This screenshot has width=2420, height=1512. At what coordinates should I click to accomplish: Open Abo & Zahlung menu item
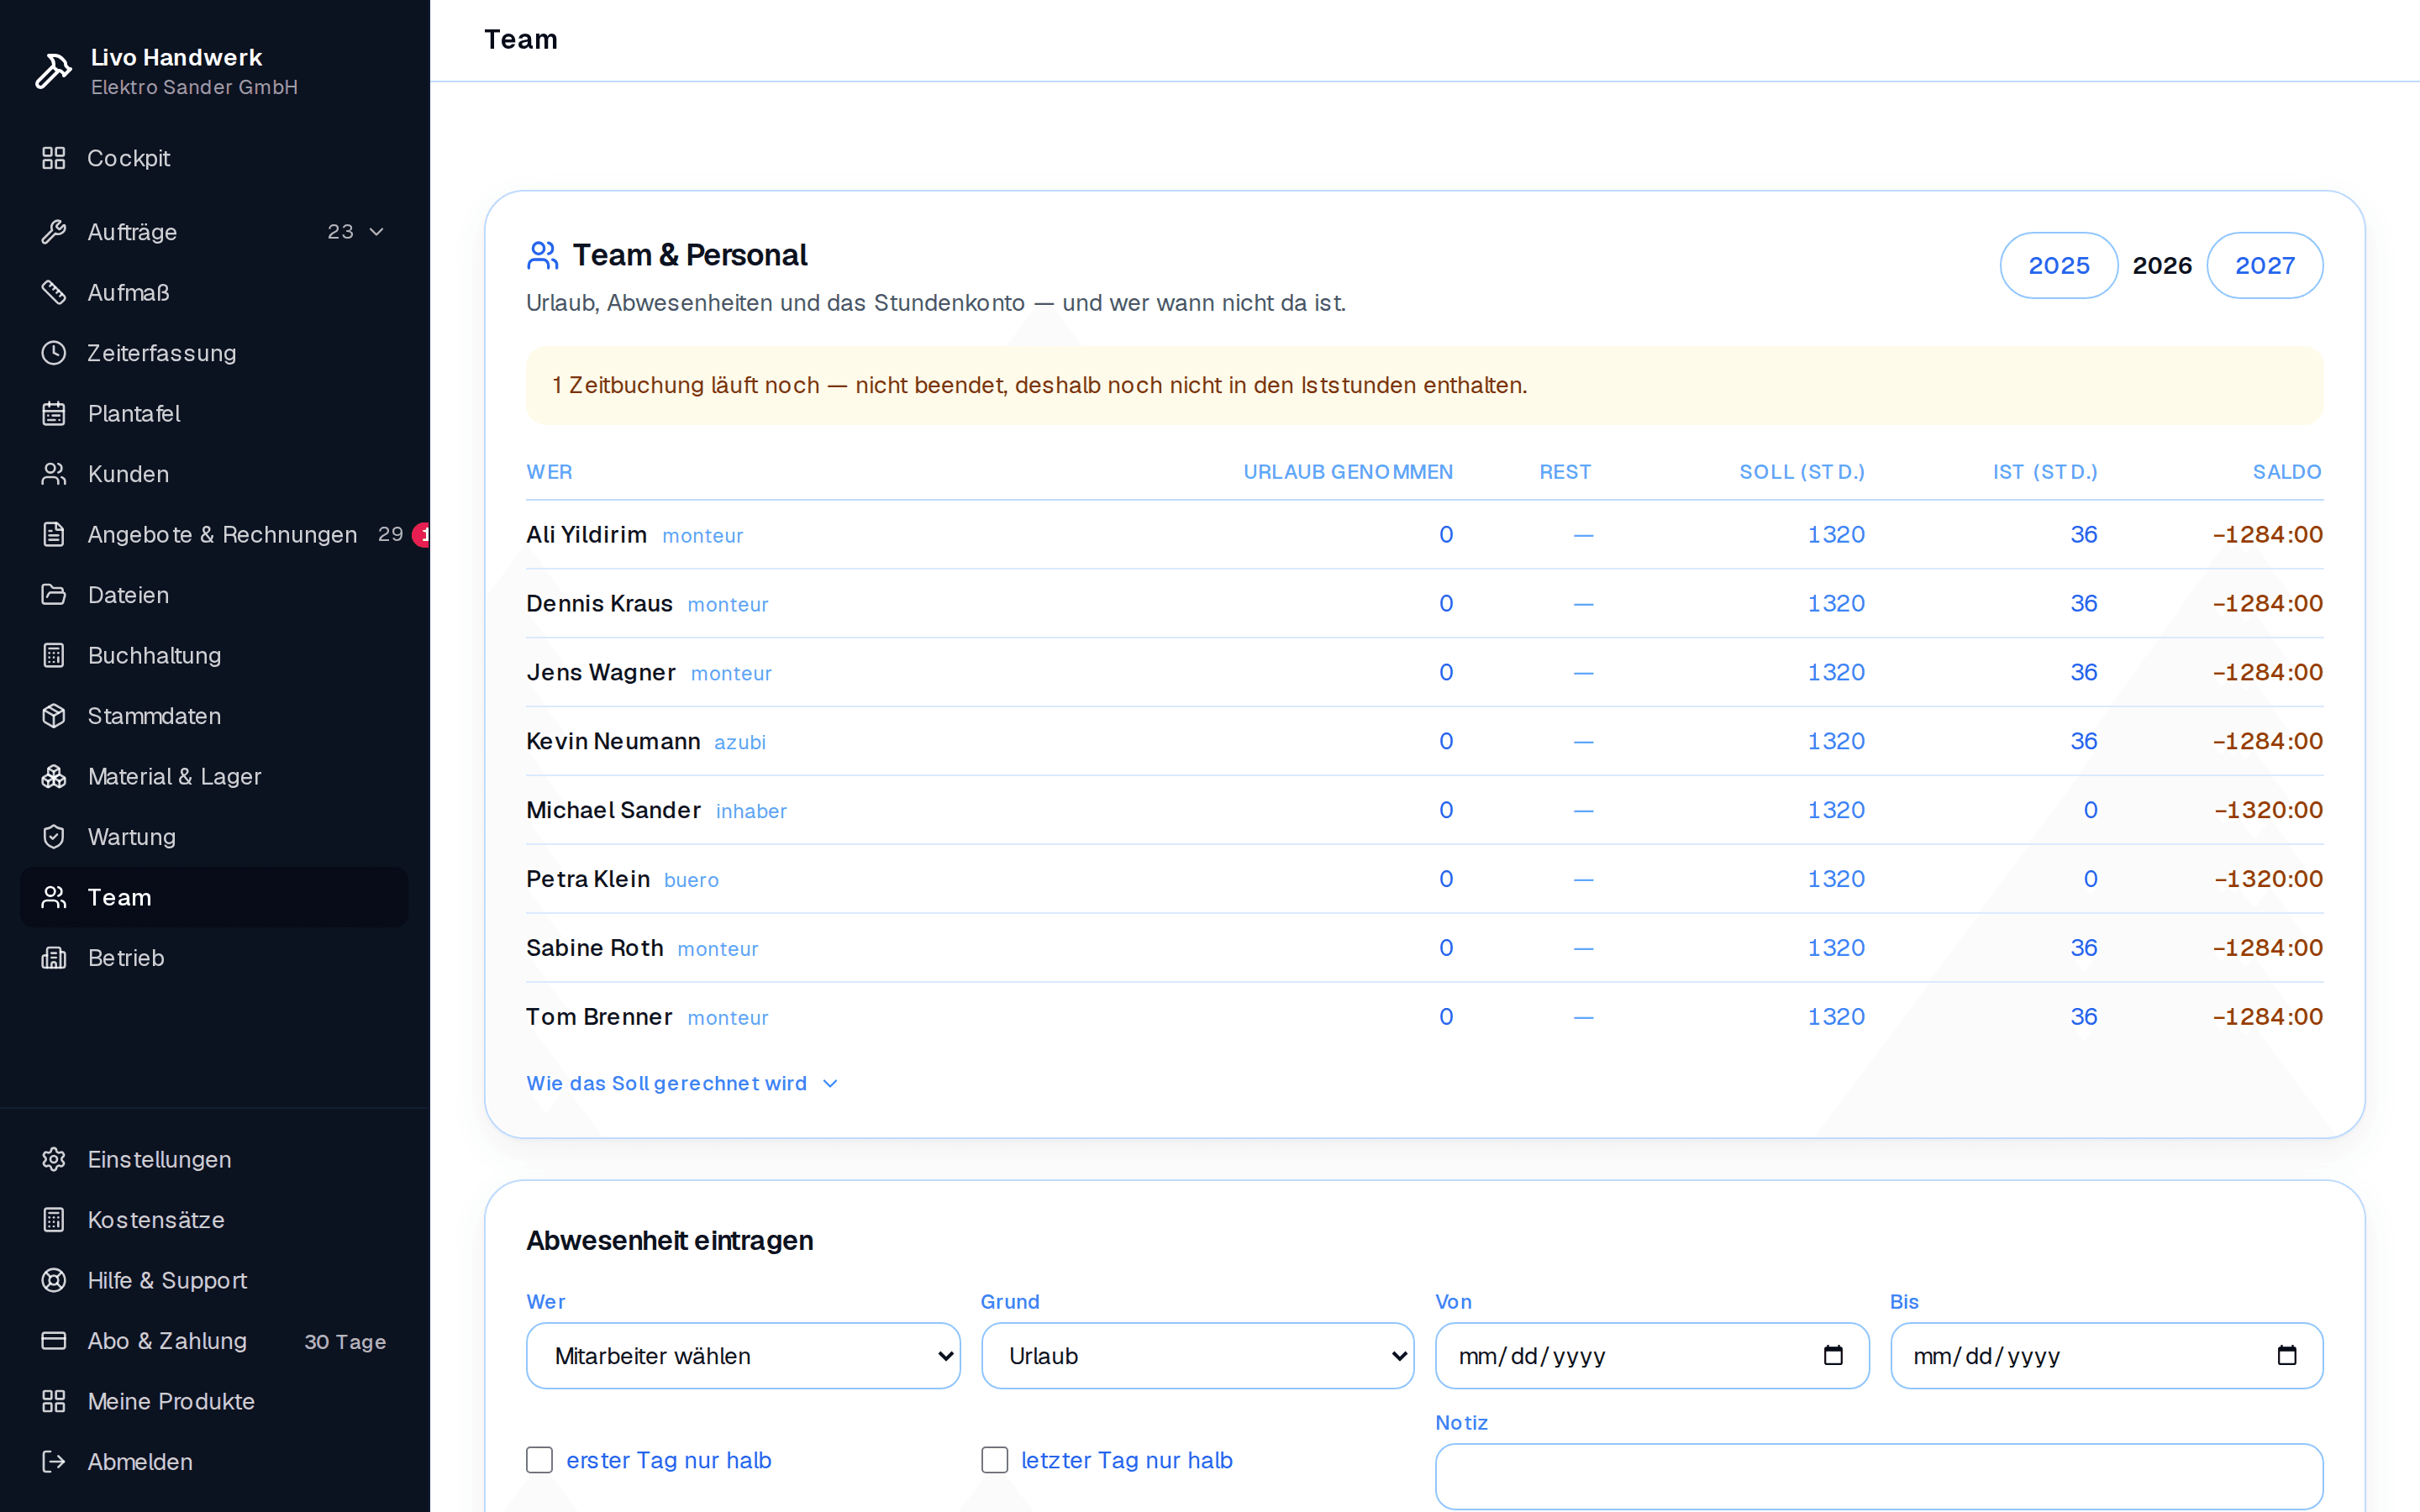point(214,1341)
